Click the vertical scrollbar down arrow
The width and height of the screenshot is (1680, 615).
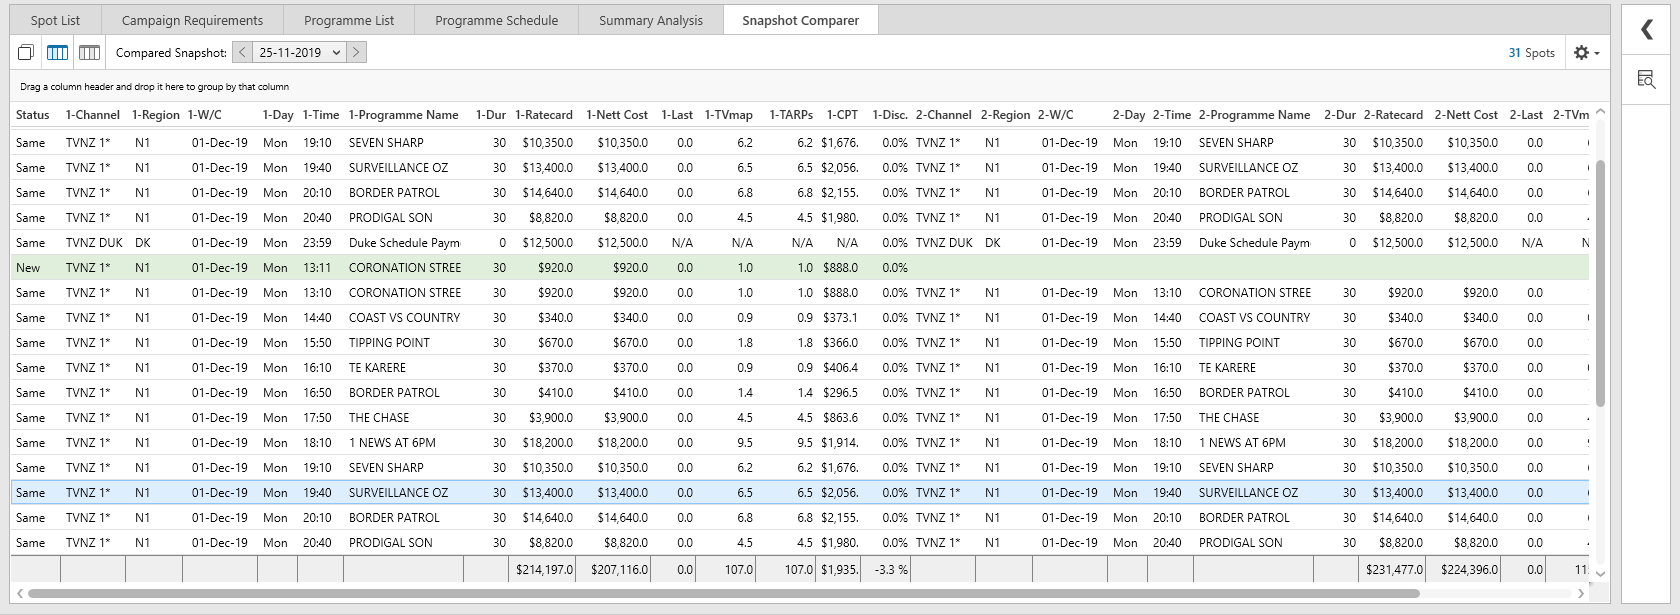[1600, 573]
